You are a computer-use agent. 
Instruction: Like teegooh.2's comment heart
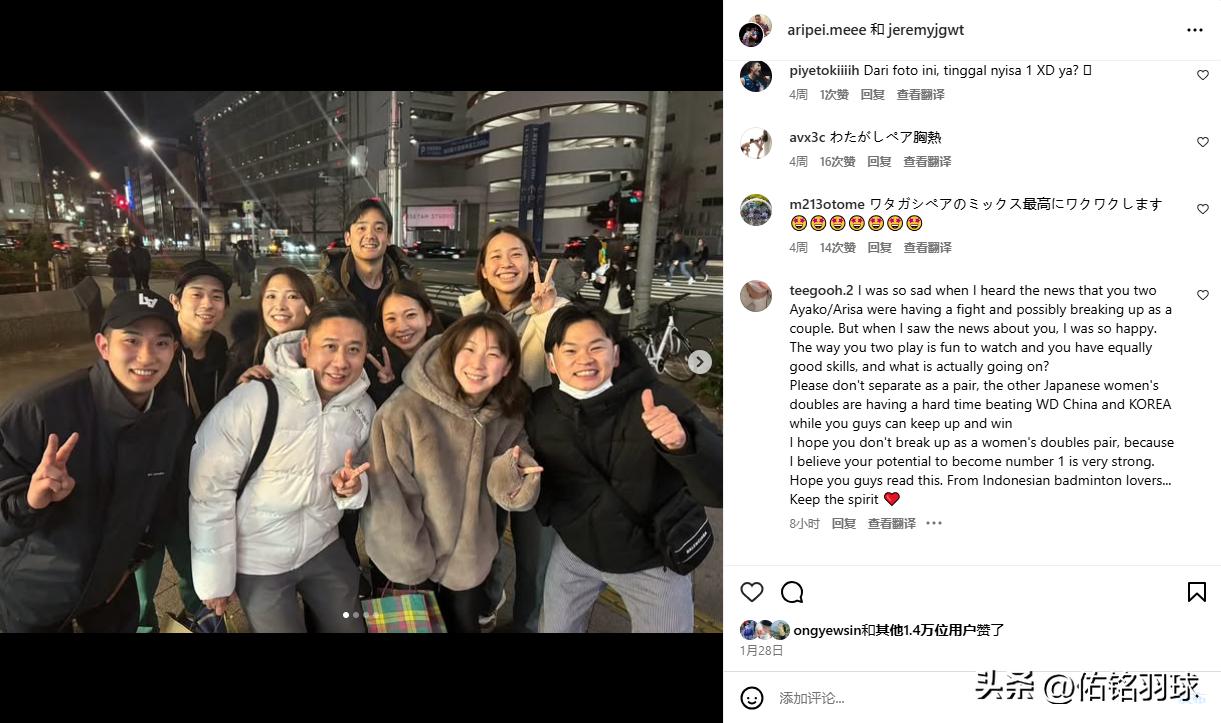click(x=1202, y=295)
